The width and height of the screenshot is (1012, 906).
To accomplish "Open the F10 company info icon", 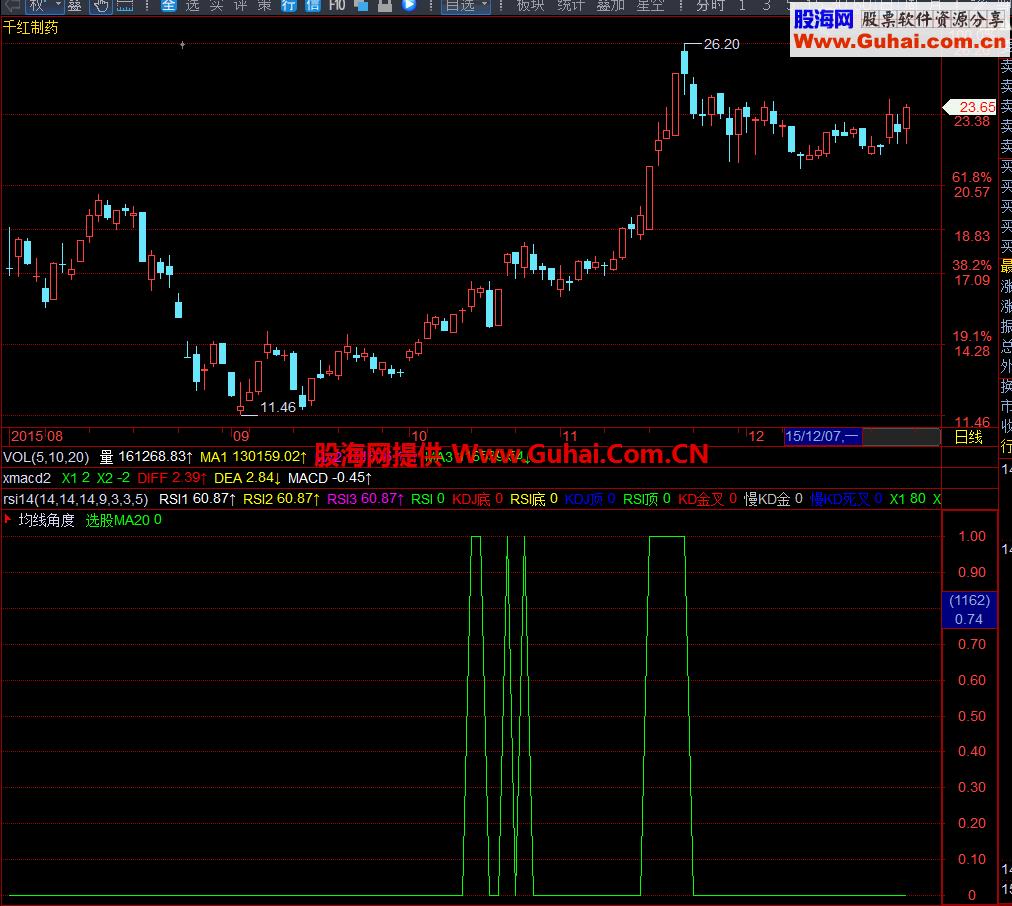I will 337,6.
